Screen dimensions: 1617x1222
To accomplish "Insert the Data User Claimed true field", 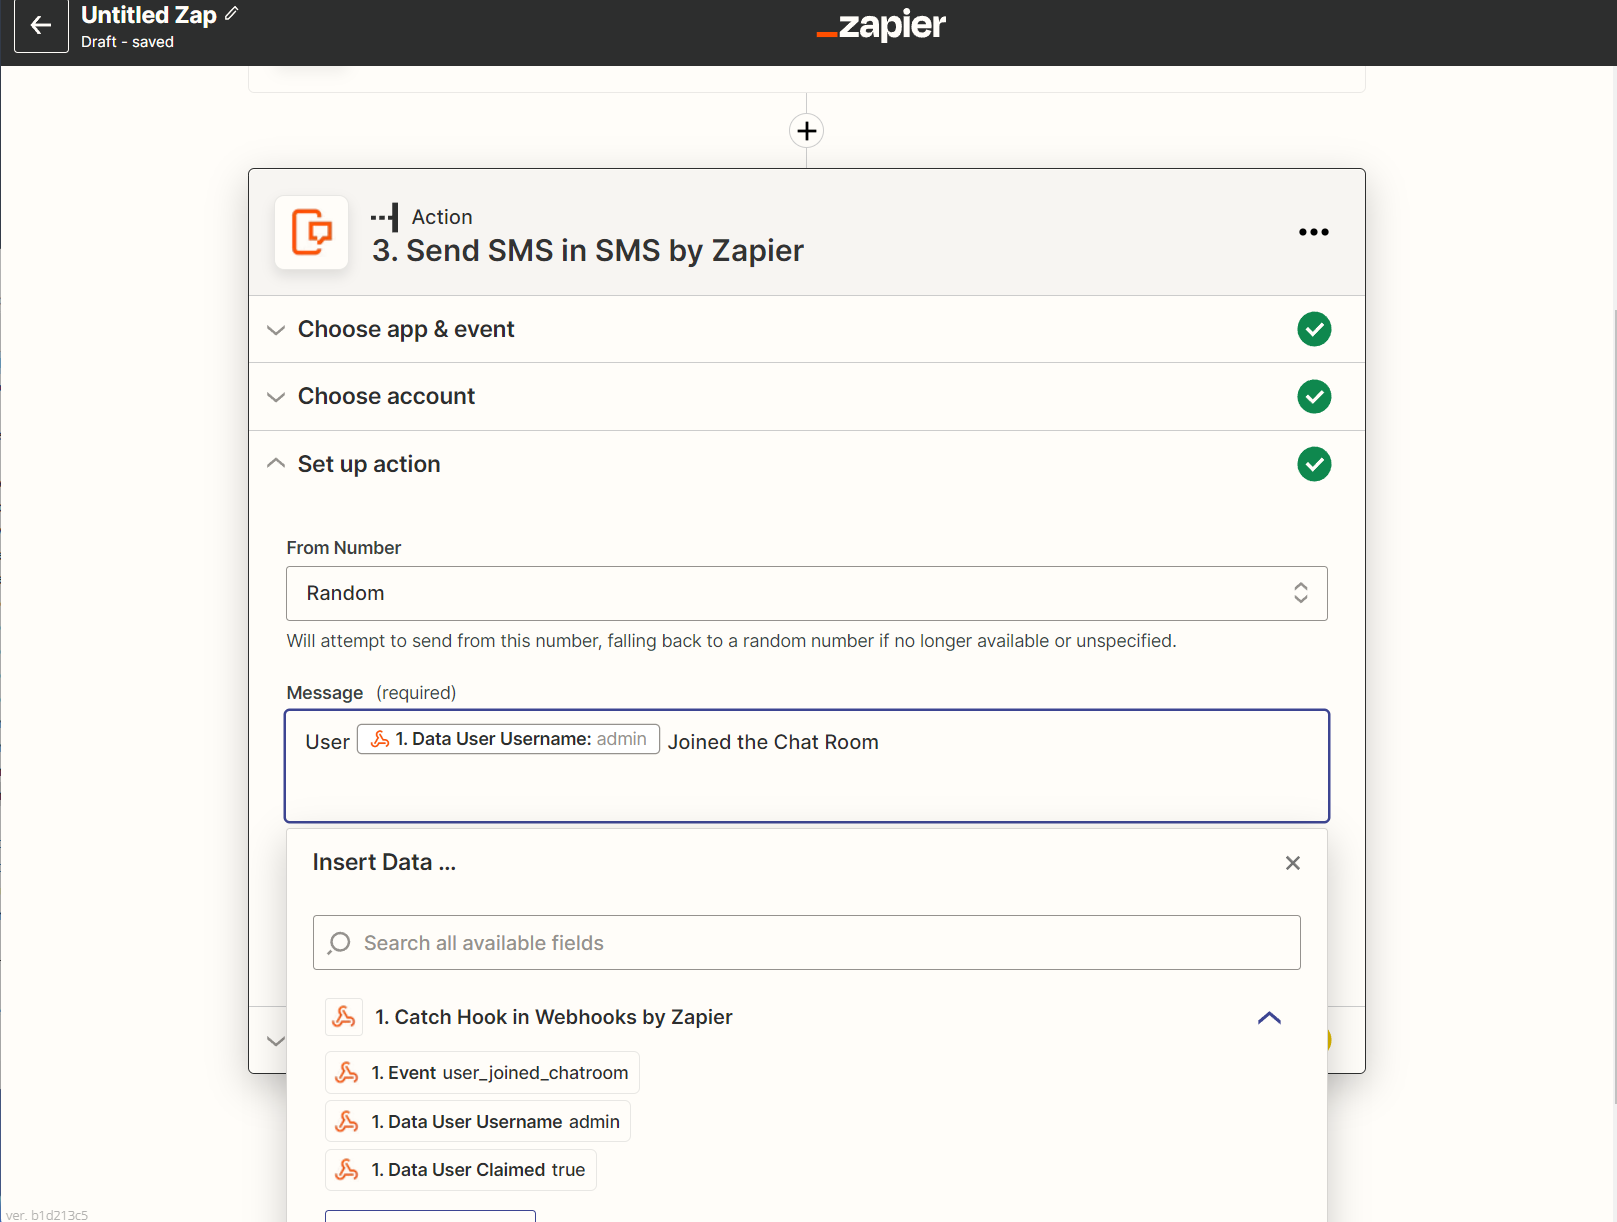I will click(461, 1170).
